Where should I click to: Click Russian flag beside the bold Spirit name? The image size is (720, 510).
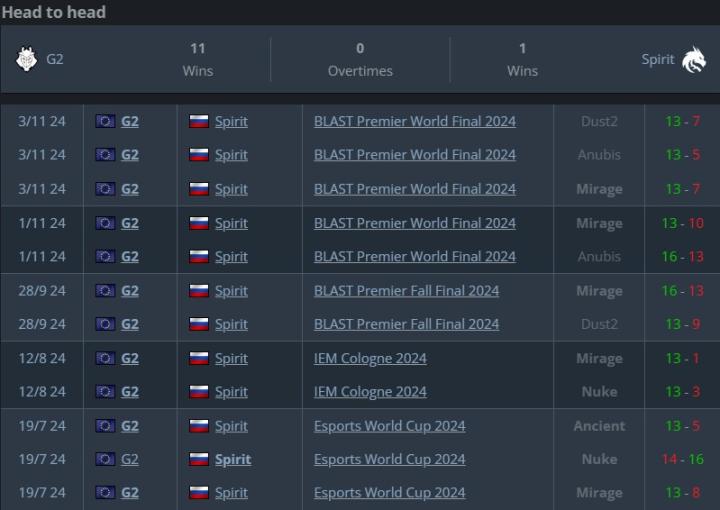tap(199, 460)
